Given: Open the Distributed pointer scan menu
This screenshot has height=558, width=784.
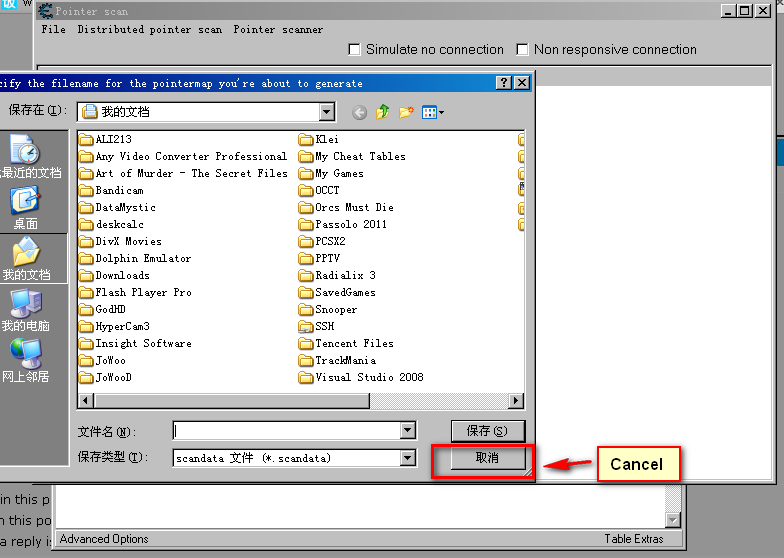Looking at the screenshot, I should (x=149, y=30).
